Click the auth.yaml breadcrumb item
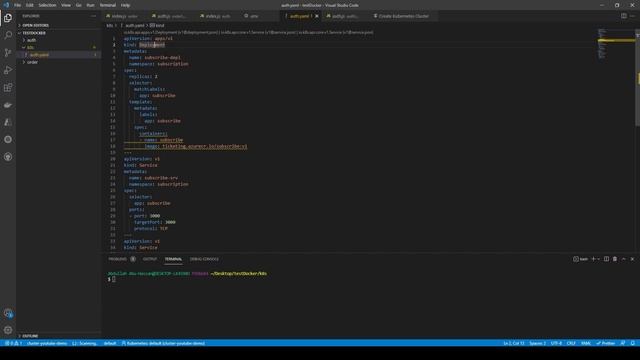The image size is (640, 360). click(134, 25)
